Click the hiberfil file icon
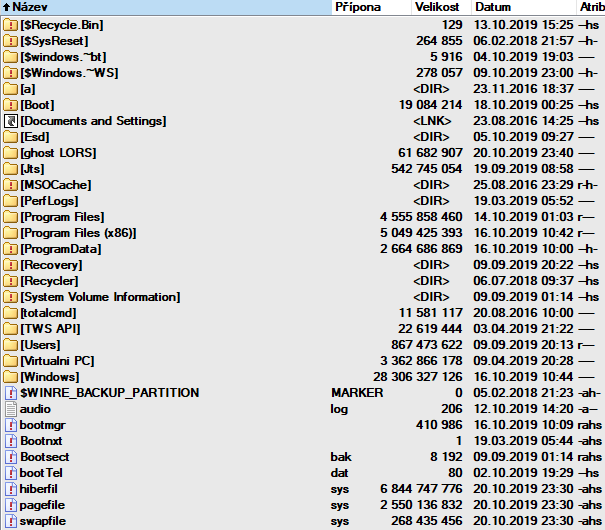Image resolution: width=605 pixels, height=530 pixels. tap(10, 488)
